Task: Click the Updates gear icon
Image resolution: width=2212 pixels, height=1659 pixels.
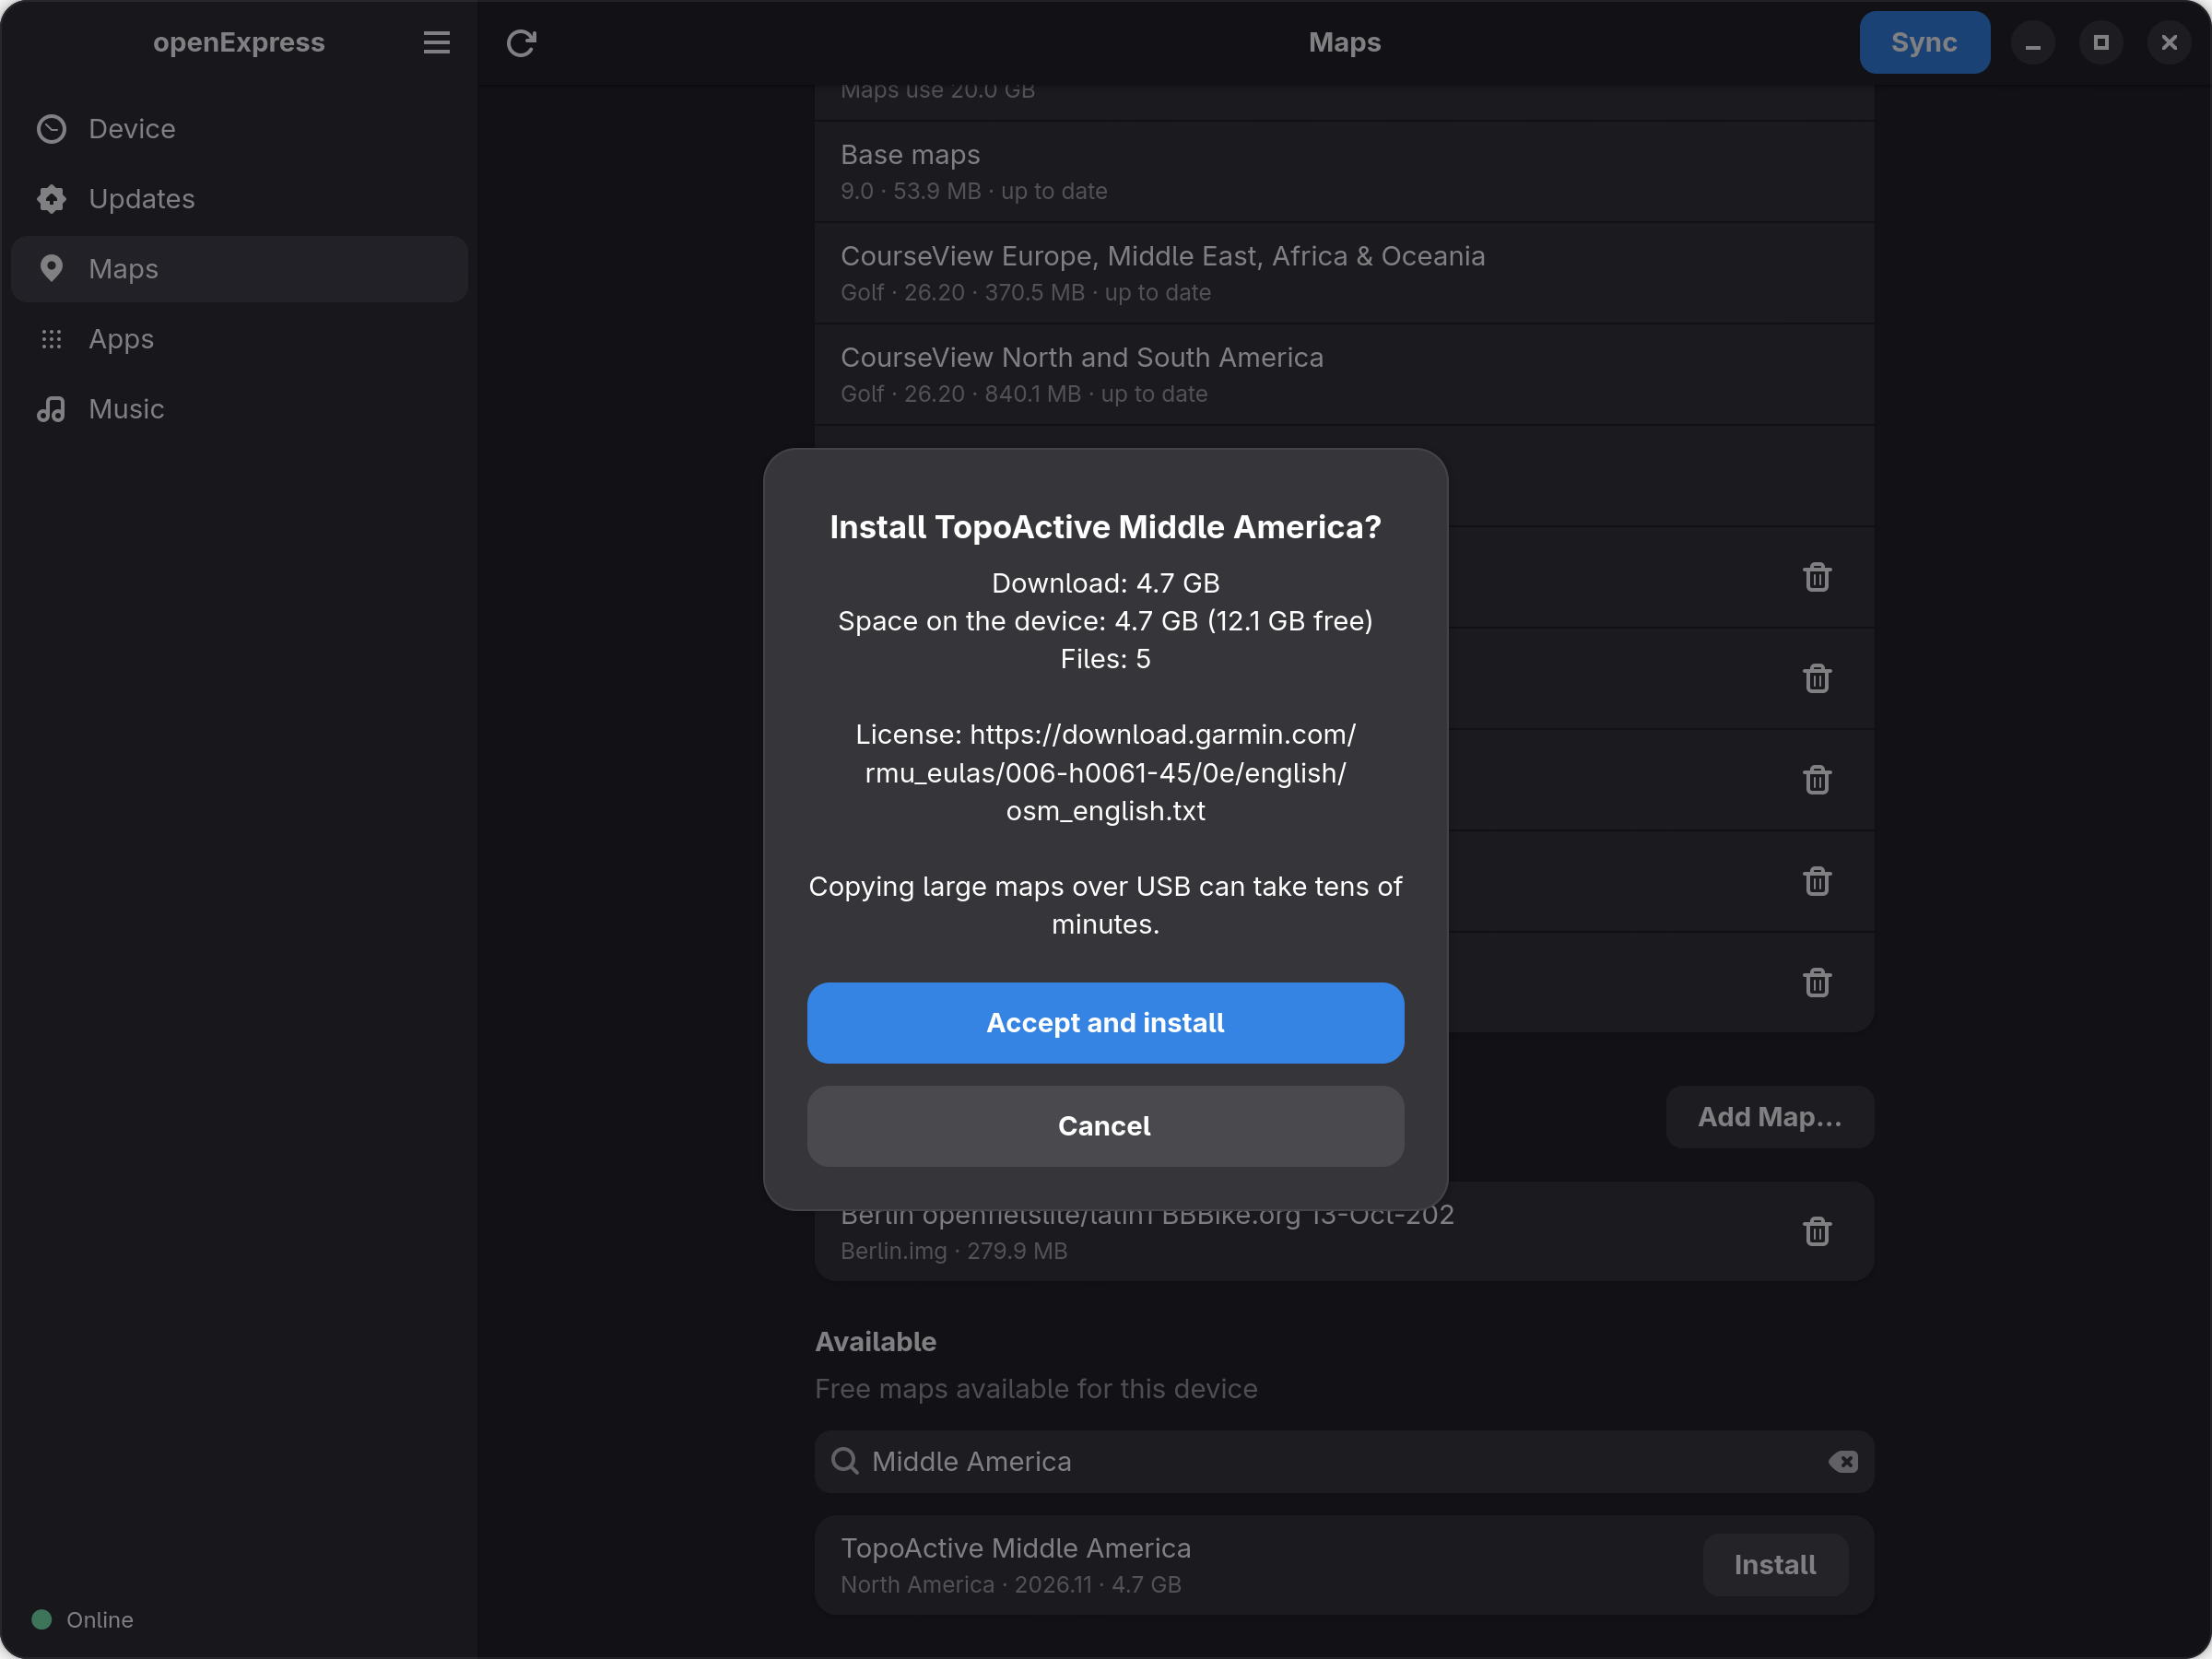Action: click(51, 199)
